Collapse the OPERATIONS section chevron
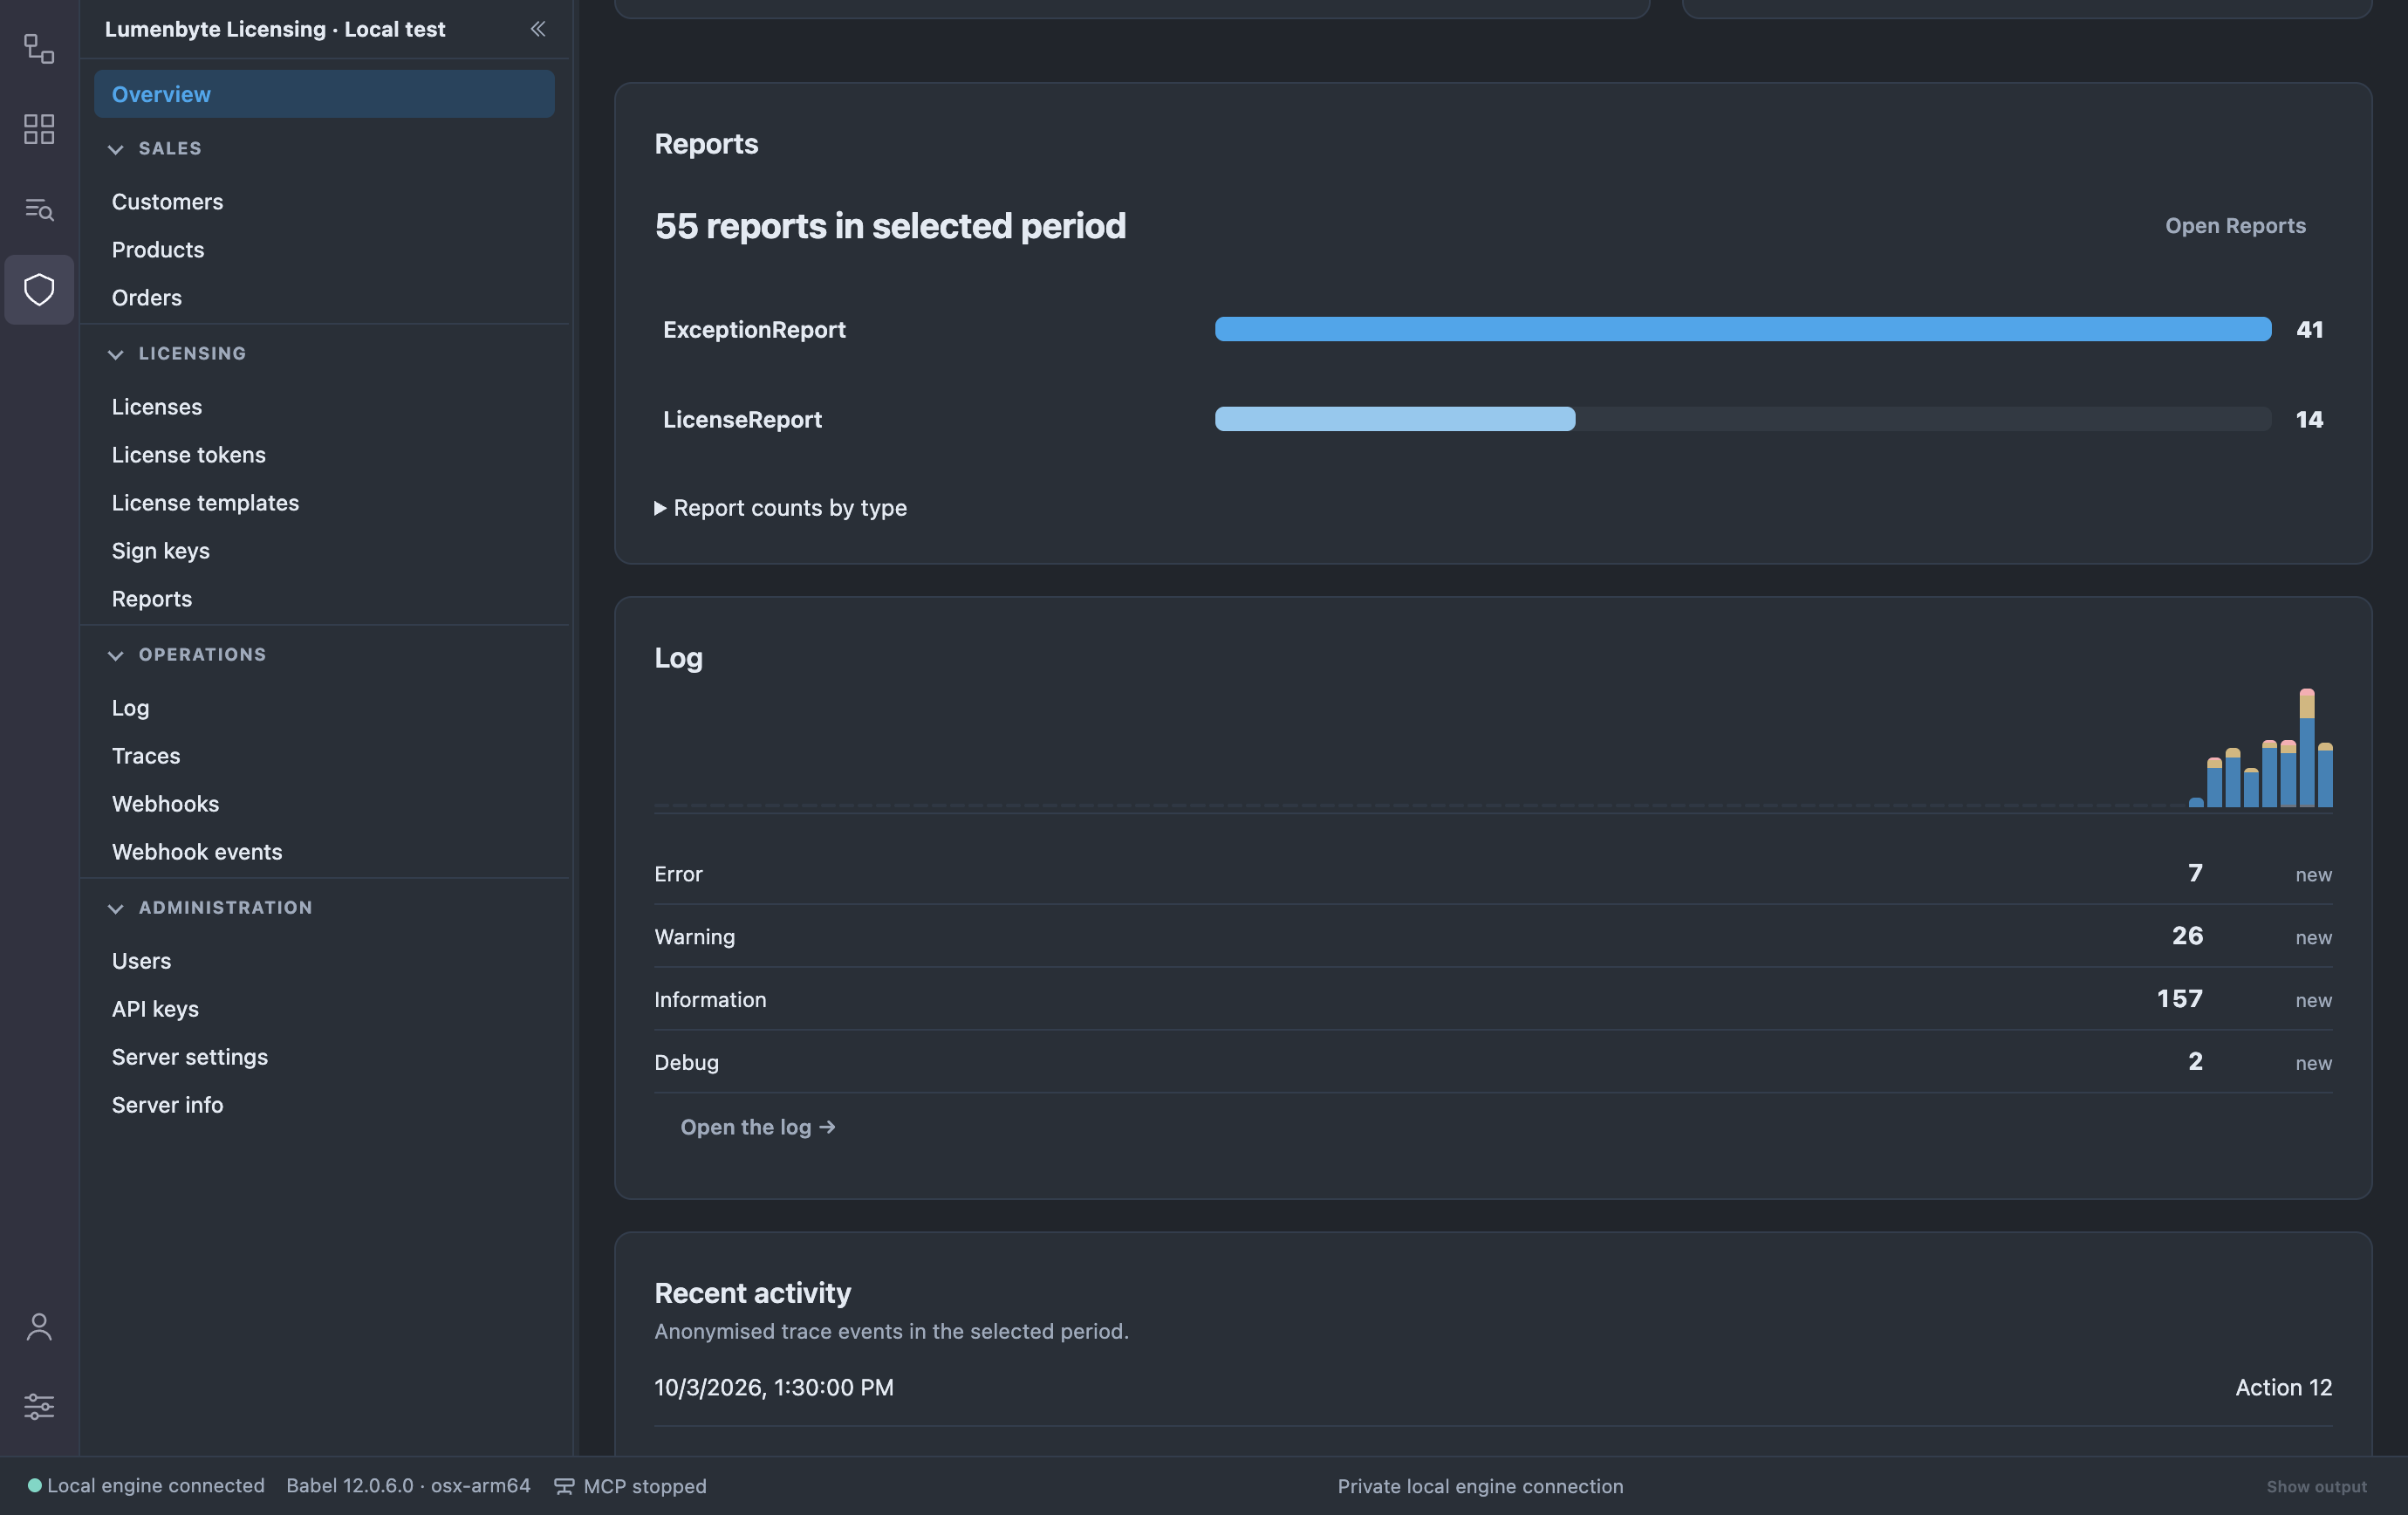Image resolution: width=2408 pixels, height=1515 pixels. pos(116,655)
